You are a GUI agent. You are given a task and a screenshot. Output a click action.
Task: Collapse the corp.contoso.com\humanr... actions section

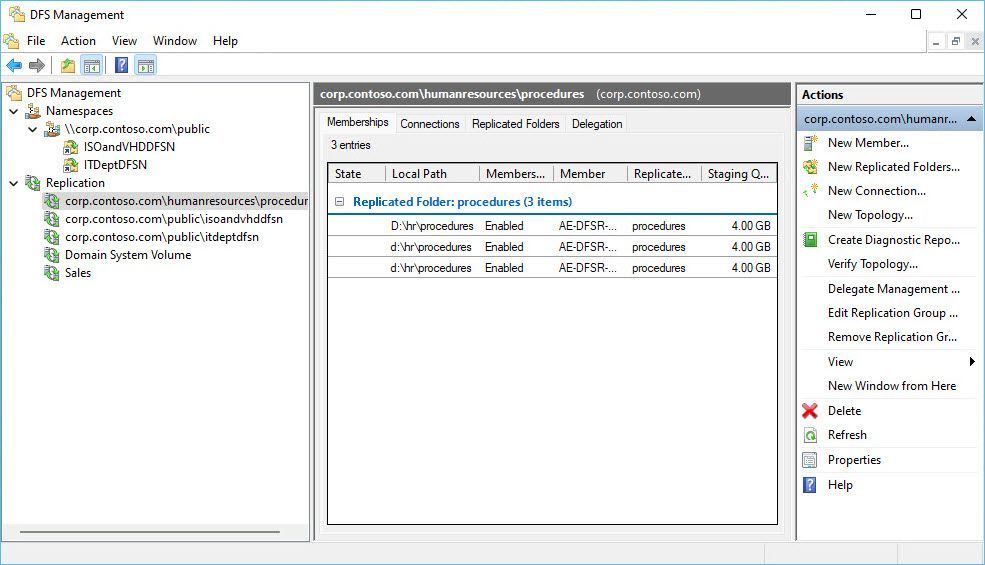pos(971,119)
